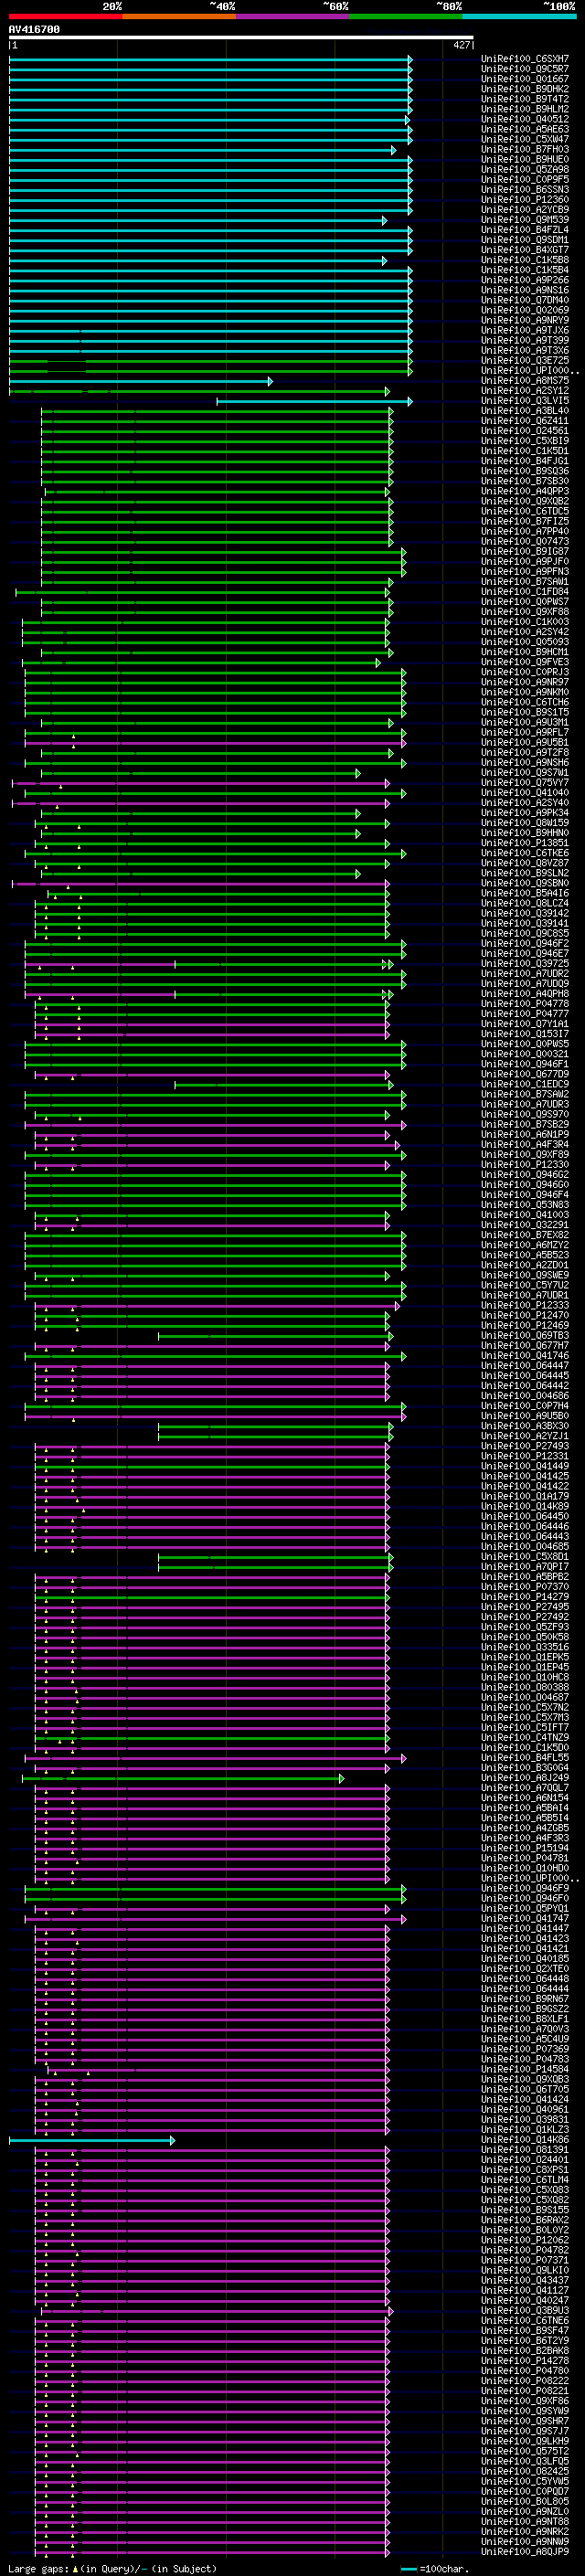This screenshot has height=2576, width=585.
Task: Click hit label UniRef100_Q15317
Action: [x=525, y=1034]
